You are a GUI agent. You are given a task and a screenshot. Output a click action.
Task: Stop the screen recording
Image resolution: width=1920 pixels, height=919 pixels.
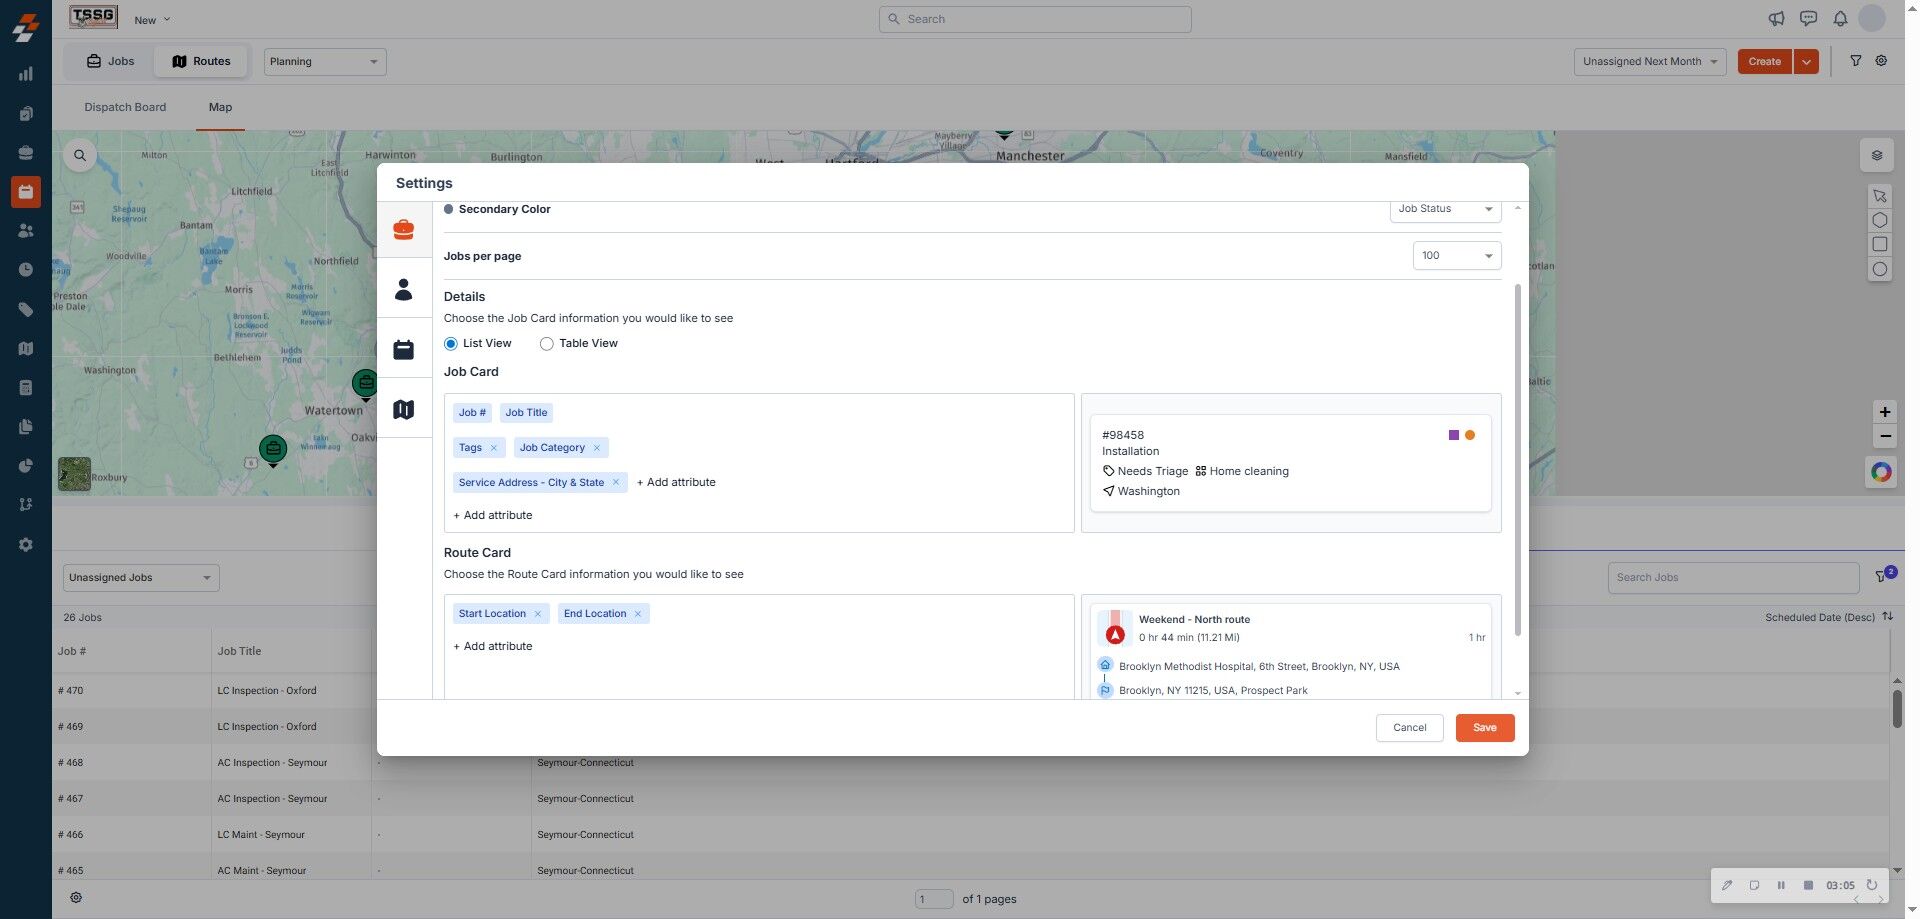(1808, 885)
